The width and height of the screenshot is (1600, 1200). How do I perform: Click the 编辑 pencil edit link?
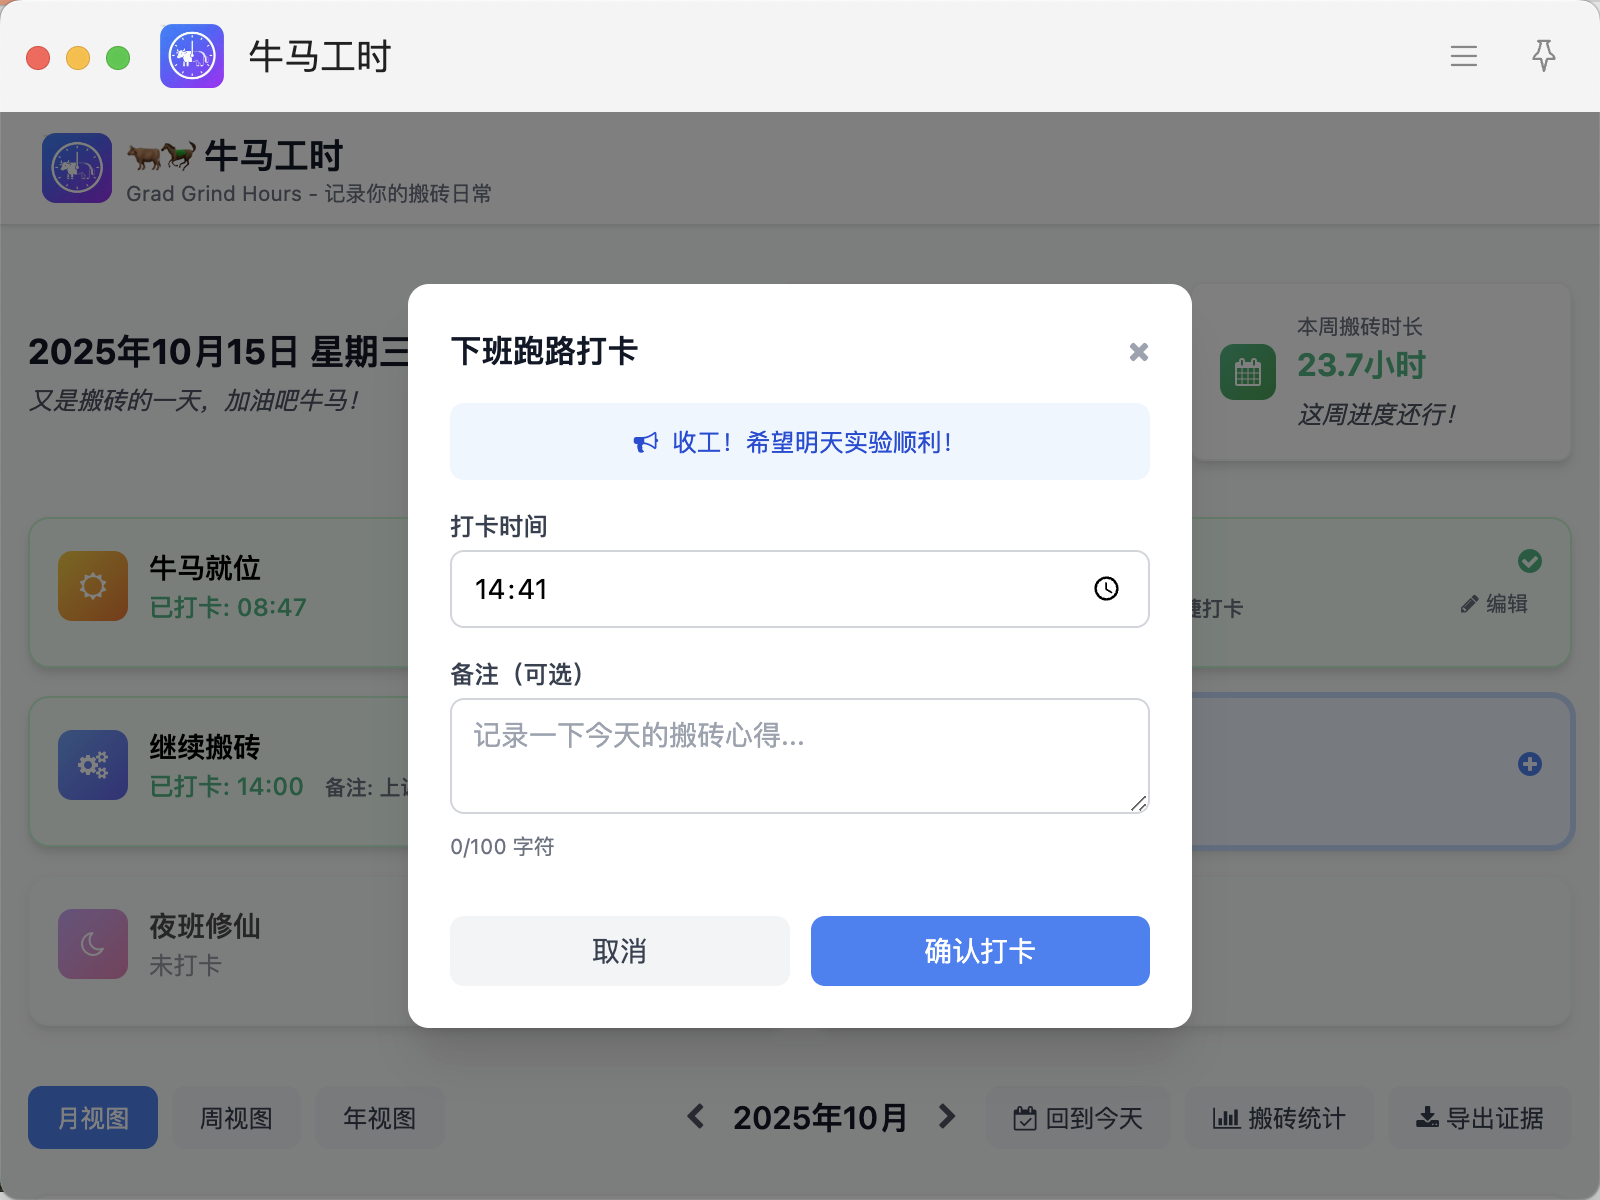pos(1494,604)
